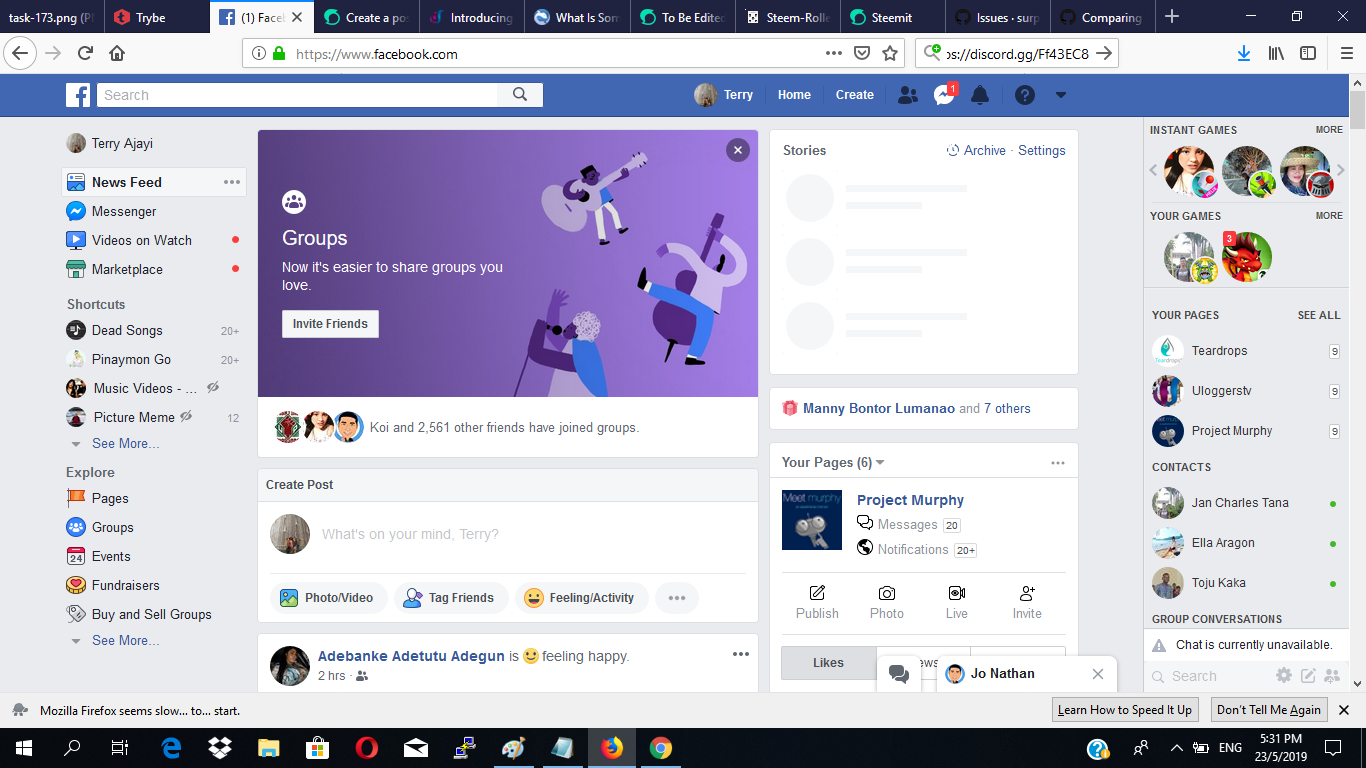
Task: Open account menu dropdown arrow in top bar
Action: pyautogui.click(x=1061, y=95)
